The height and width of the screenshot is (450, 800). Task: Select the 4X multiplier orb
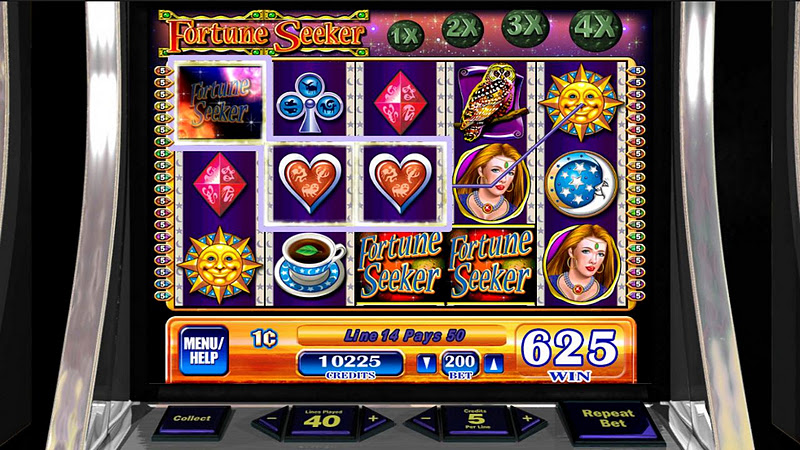tap(595, 29)
